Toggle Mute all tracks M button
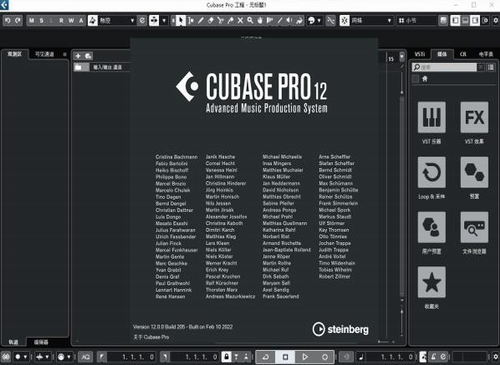 point(31,21)
